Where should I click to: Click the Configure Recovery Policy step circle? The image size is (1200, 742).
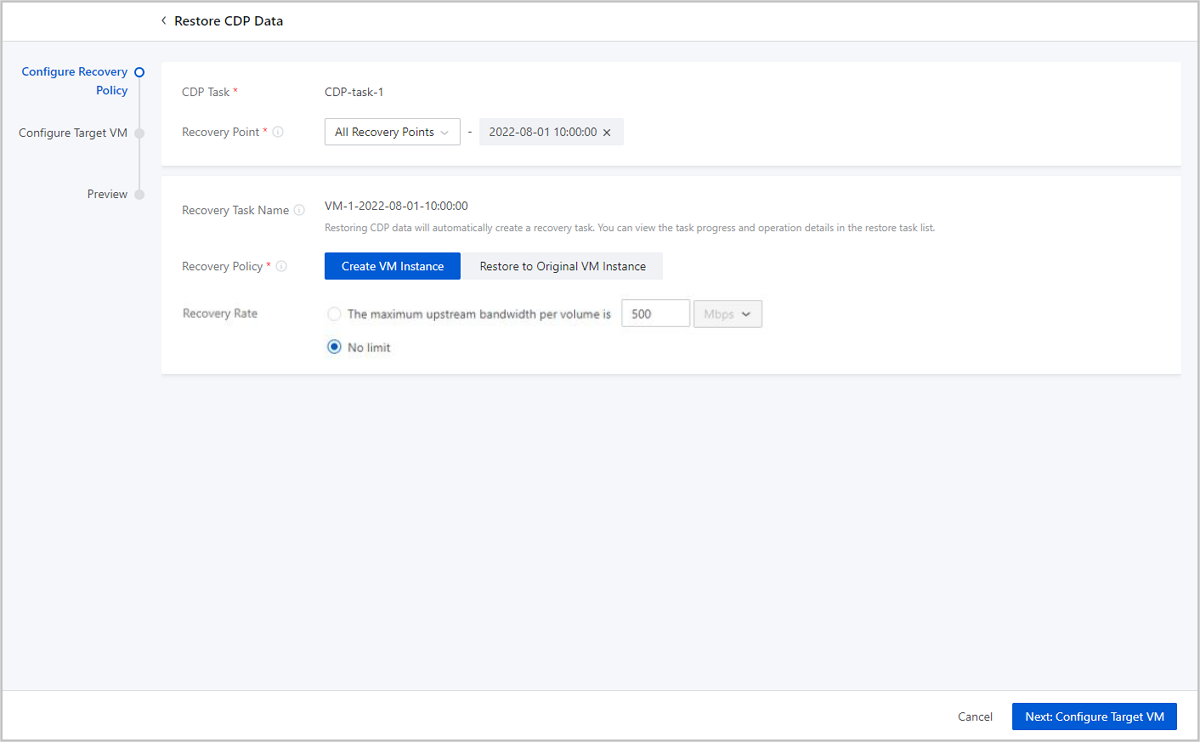coord(140,72)
